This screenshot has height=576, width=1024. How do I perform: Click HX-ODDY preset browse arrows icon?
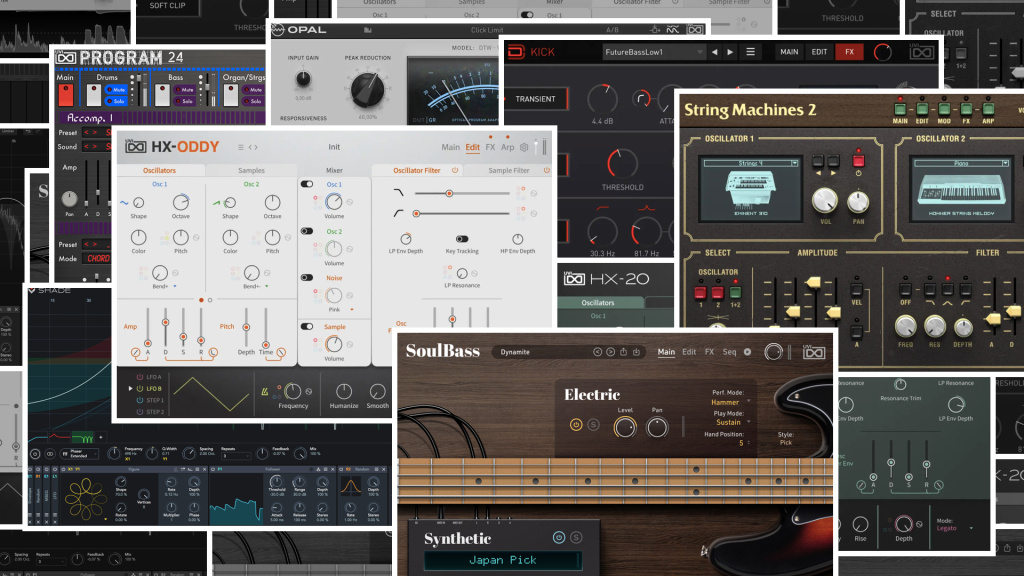pyautogui.click(x=253, y=148)
